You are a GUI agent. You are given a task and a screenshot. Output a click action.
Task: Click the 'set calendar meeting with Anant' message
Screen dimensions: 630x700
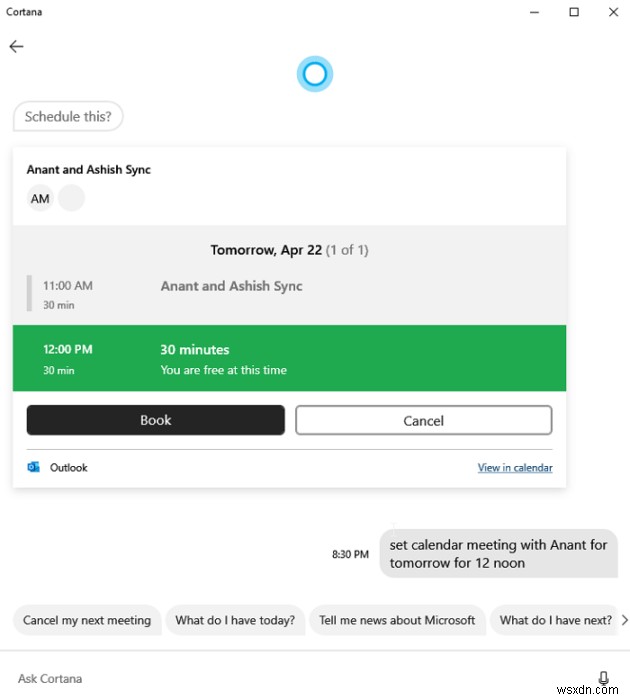(x=498, y=554)
